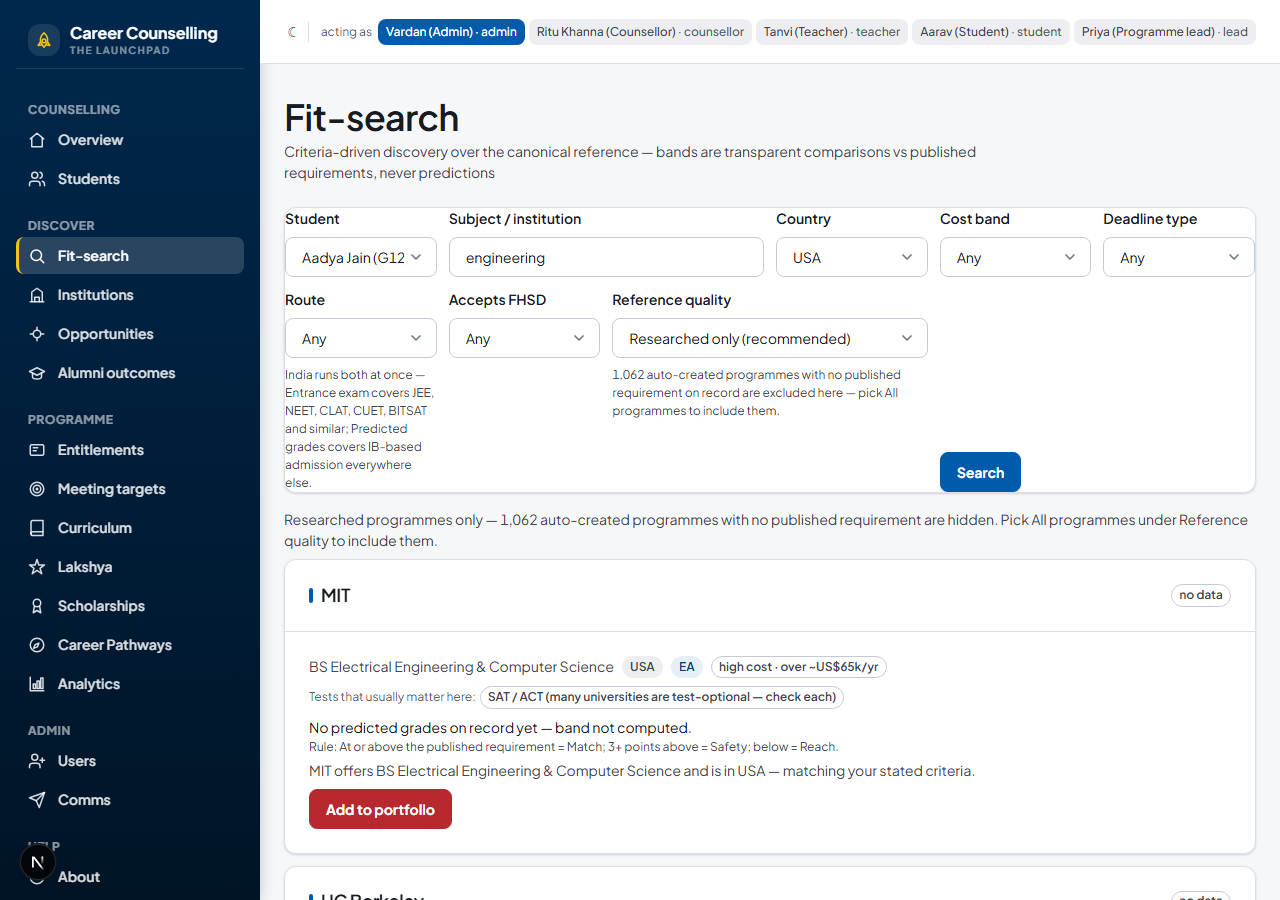The width and height of the screenshot is (1280, 900).
Task: Click the MIT card heading
Action: pos(335,595)
